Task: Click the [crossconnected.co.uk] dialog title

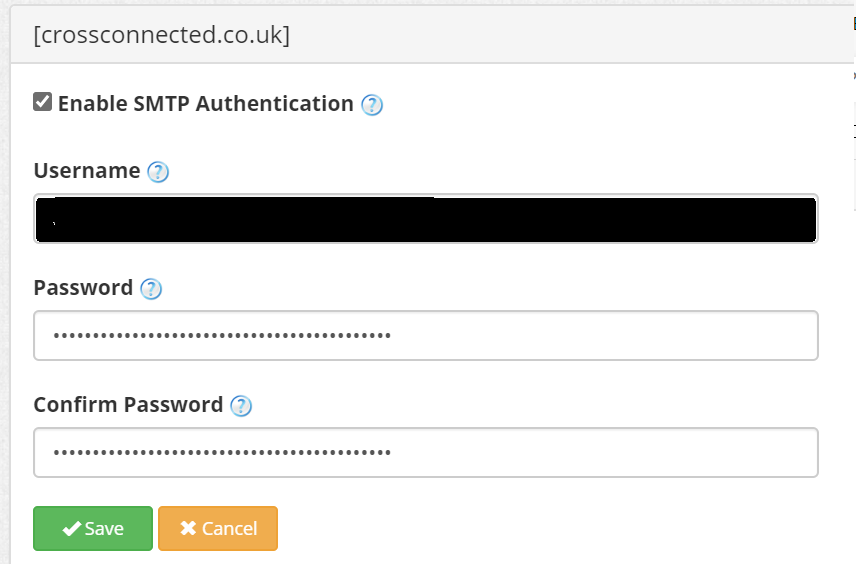Action: tap(162, 35)
